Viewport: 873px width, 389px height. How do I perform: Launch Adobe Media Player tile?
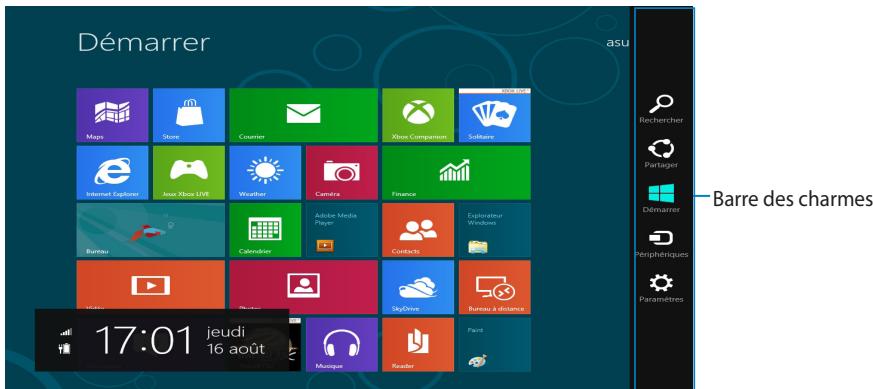342,230
